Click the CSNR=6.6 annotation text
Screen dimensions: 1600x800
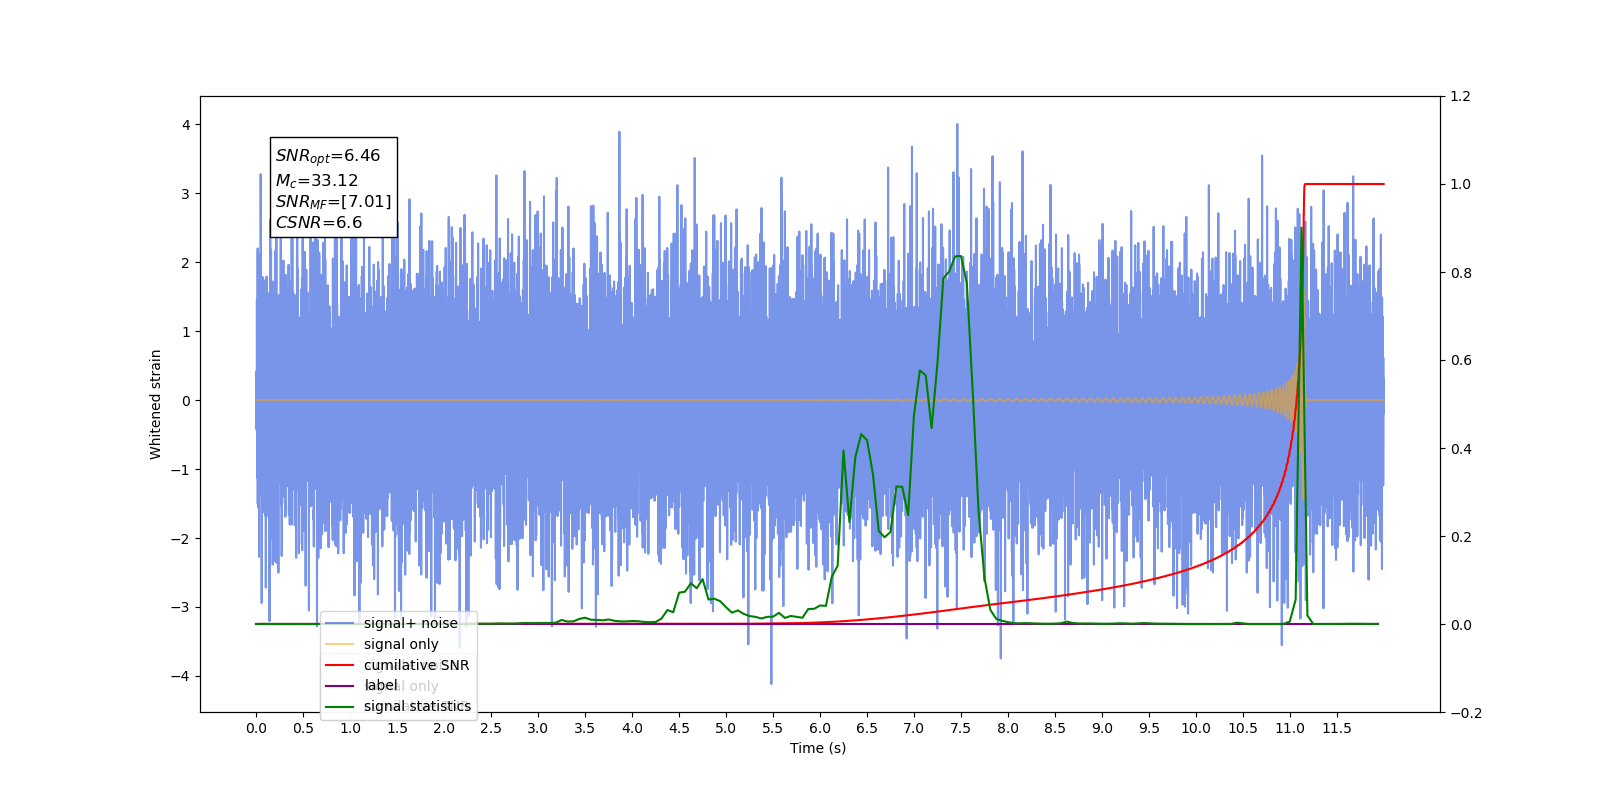click(319, 223)
